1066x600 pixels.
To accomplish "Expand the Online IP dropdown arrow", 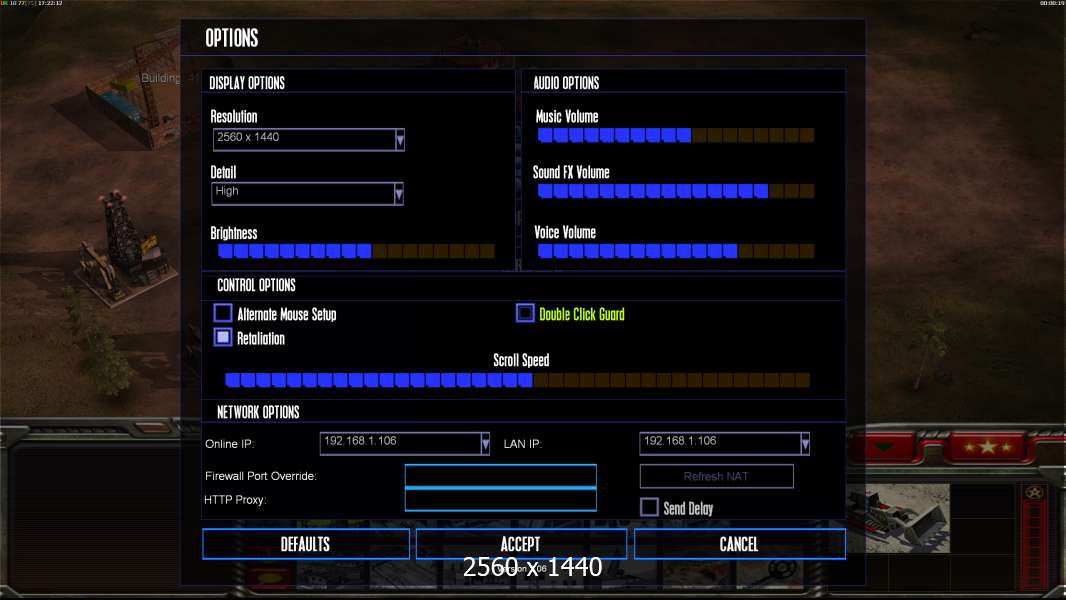I will [x=485, y=444].
